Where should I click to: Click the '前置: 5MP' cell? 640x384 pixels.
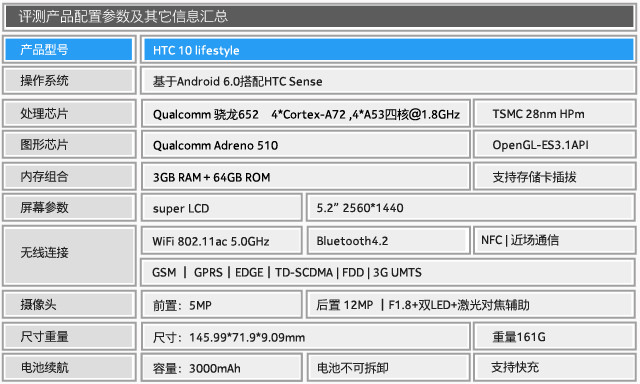[x=222, y=304]
